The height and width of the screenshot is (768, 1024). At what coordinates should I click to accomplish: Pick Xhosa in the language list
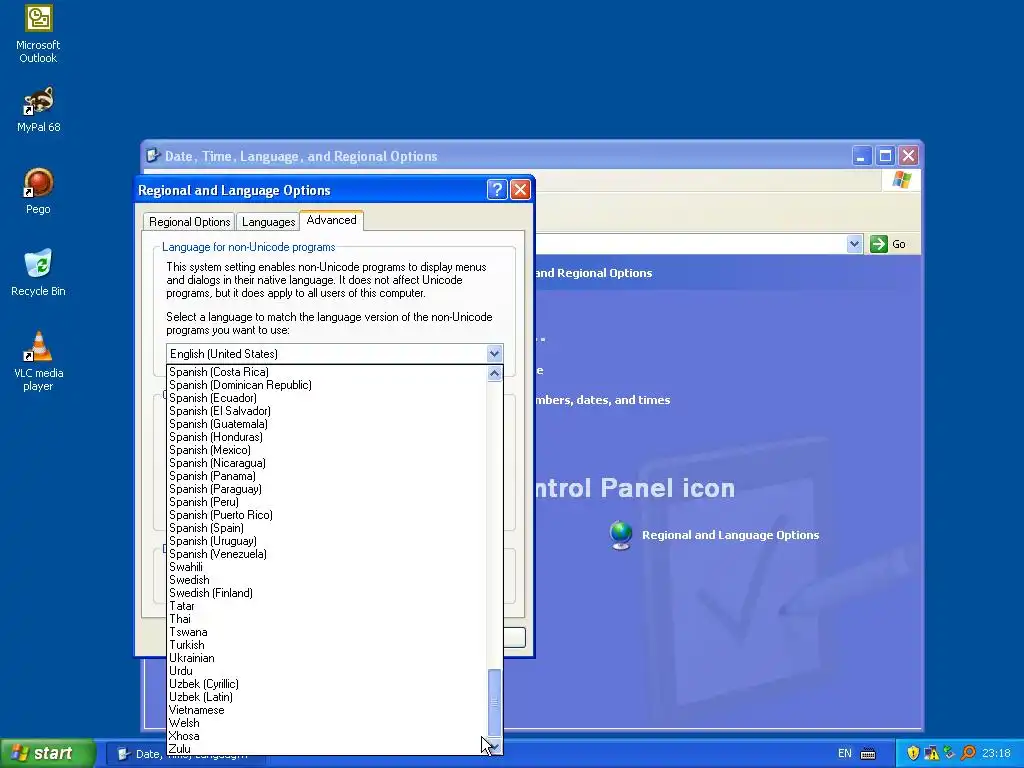pyautogui.click(x=327, y=736)
